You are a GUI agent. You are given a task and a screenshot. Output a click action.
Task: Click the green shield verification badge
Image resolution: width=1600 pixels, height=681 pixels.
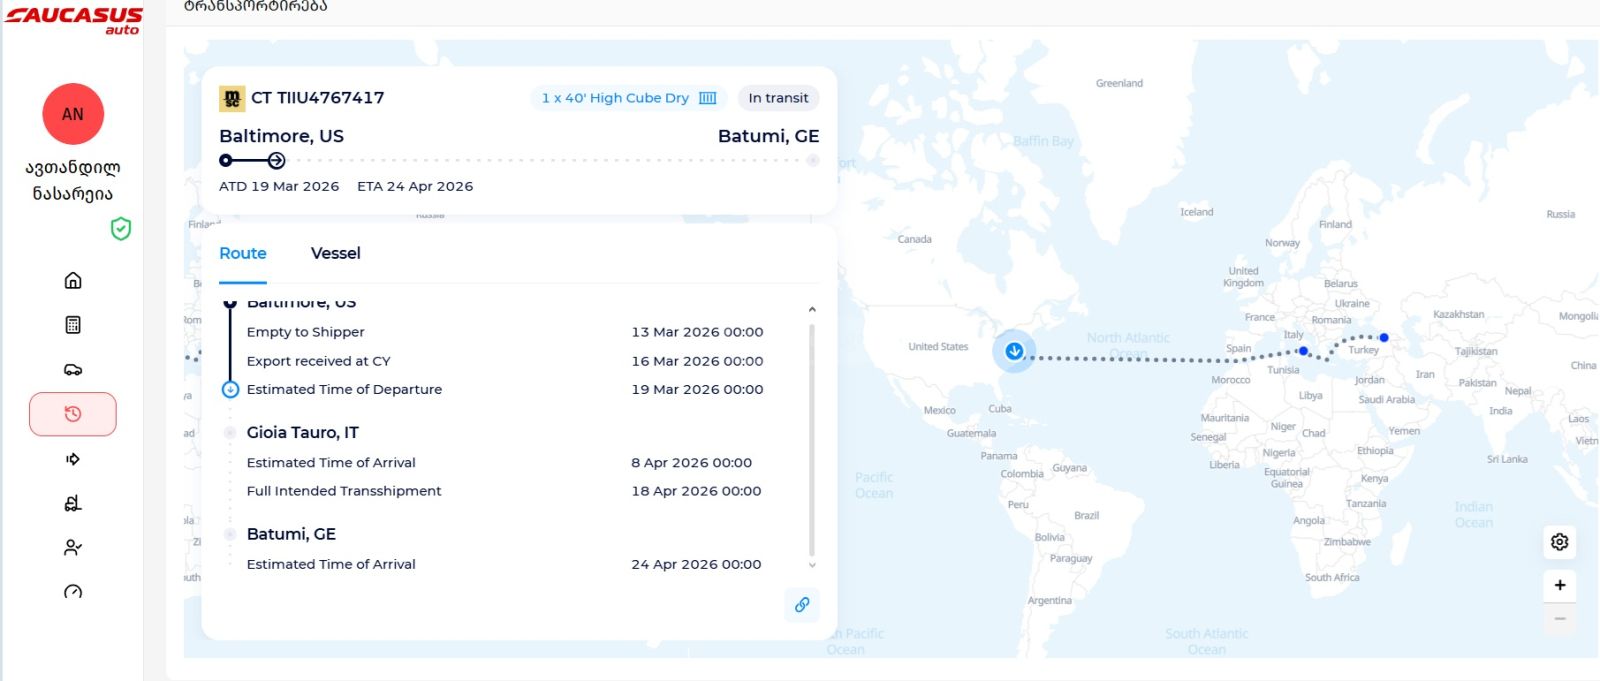pos(121,229)
